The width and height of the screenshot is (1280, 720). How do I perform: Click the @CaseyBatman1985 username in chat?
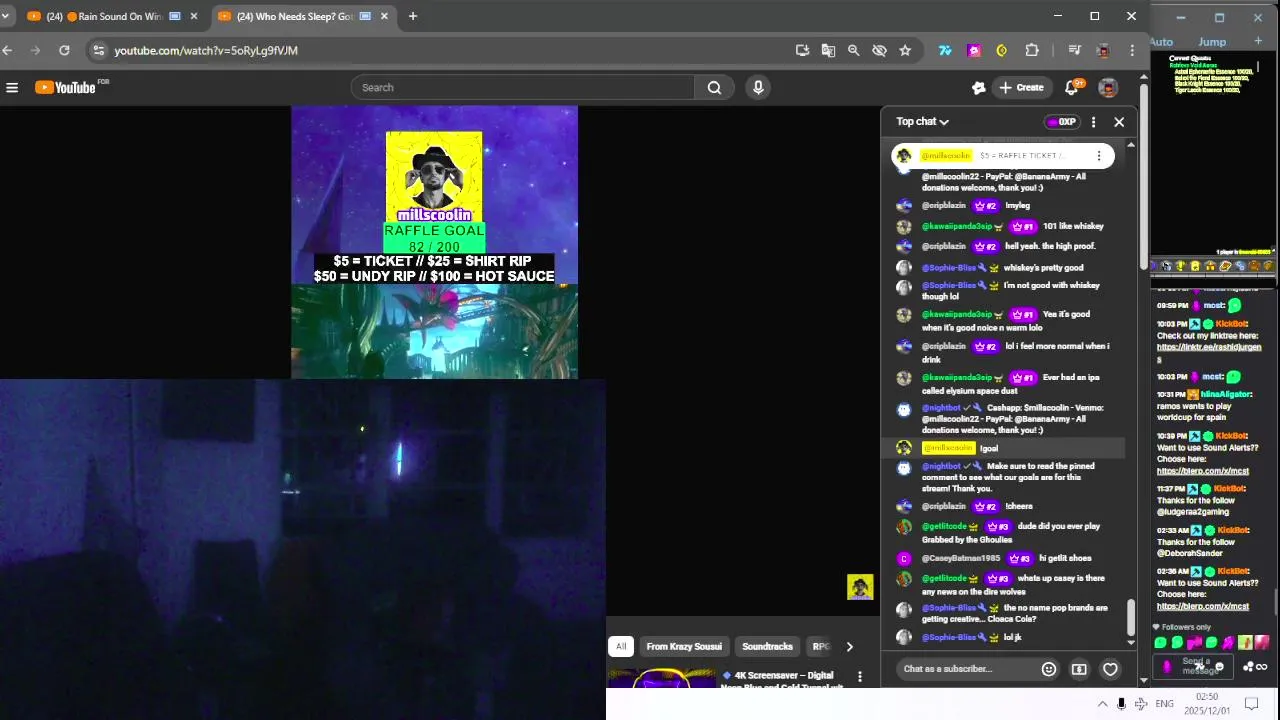(x=961, y=558)
